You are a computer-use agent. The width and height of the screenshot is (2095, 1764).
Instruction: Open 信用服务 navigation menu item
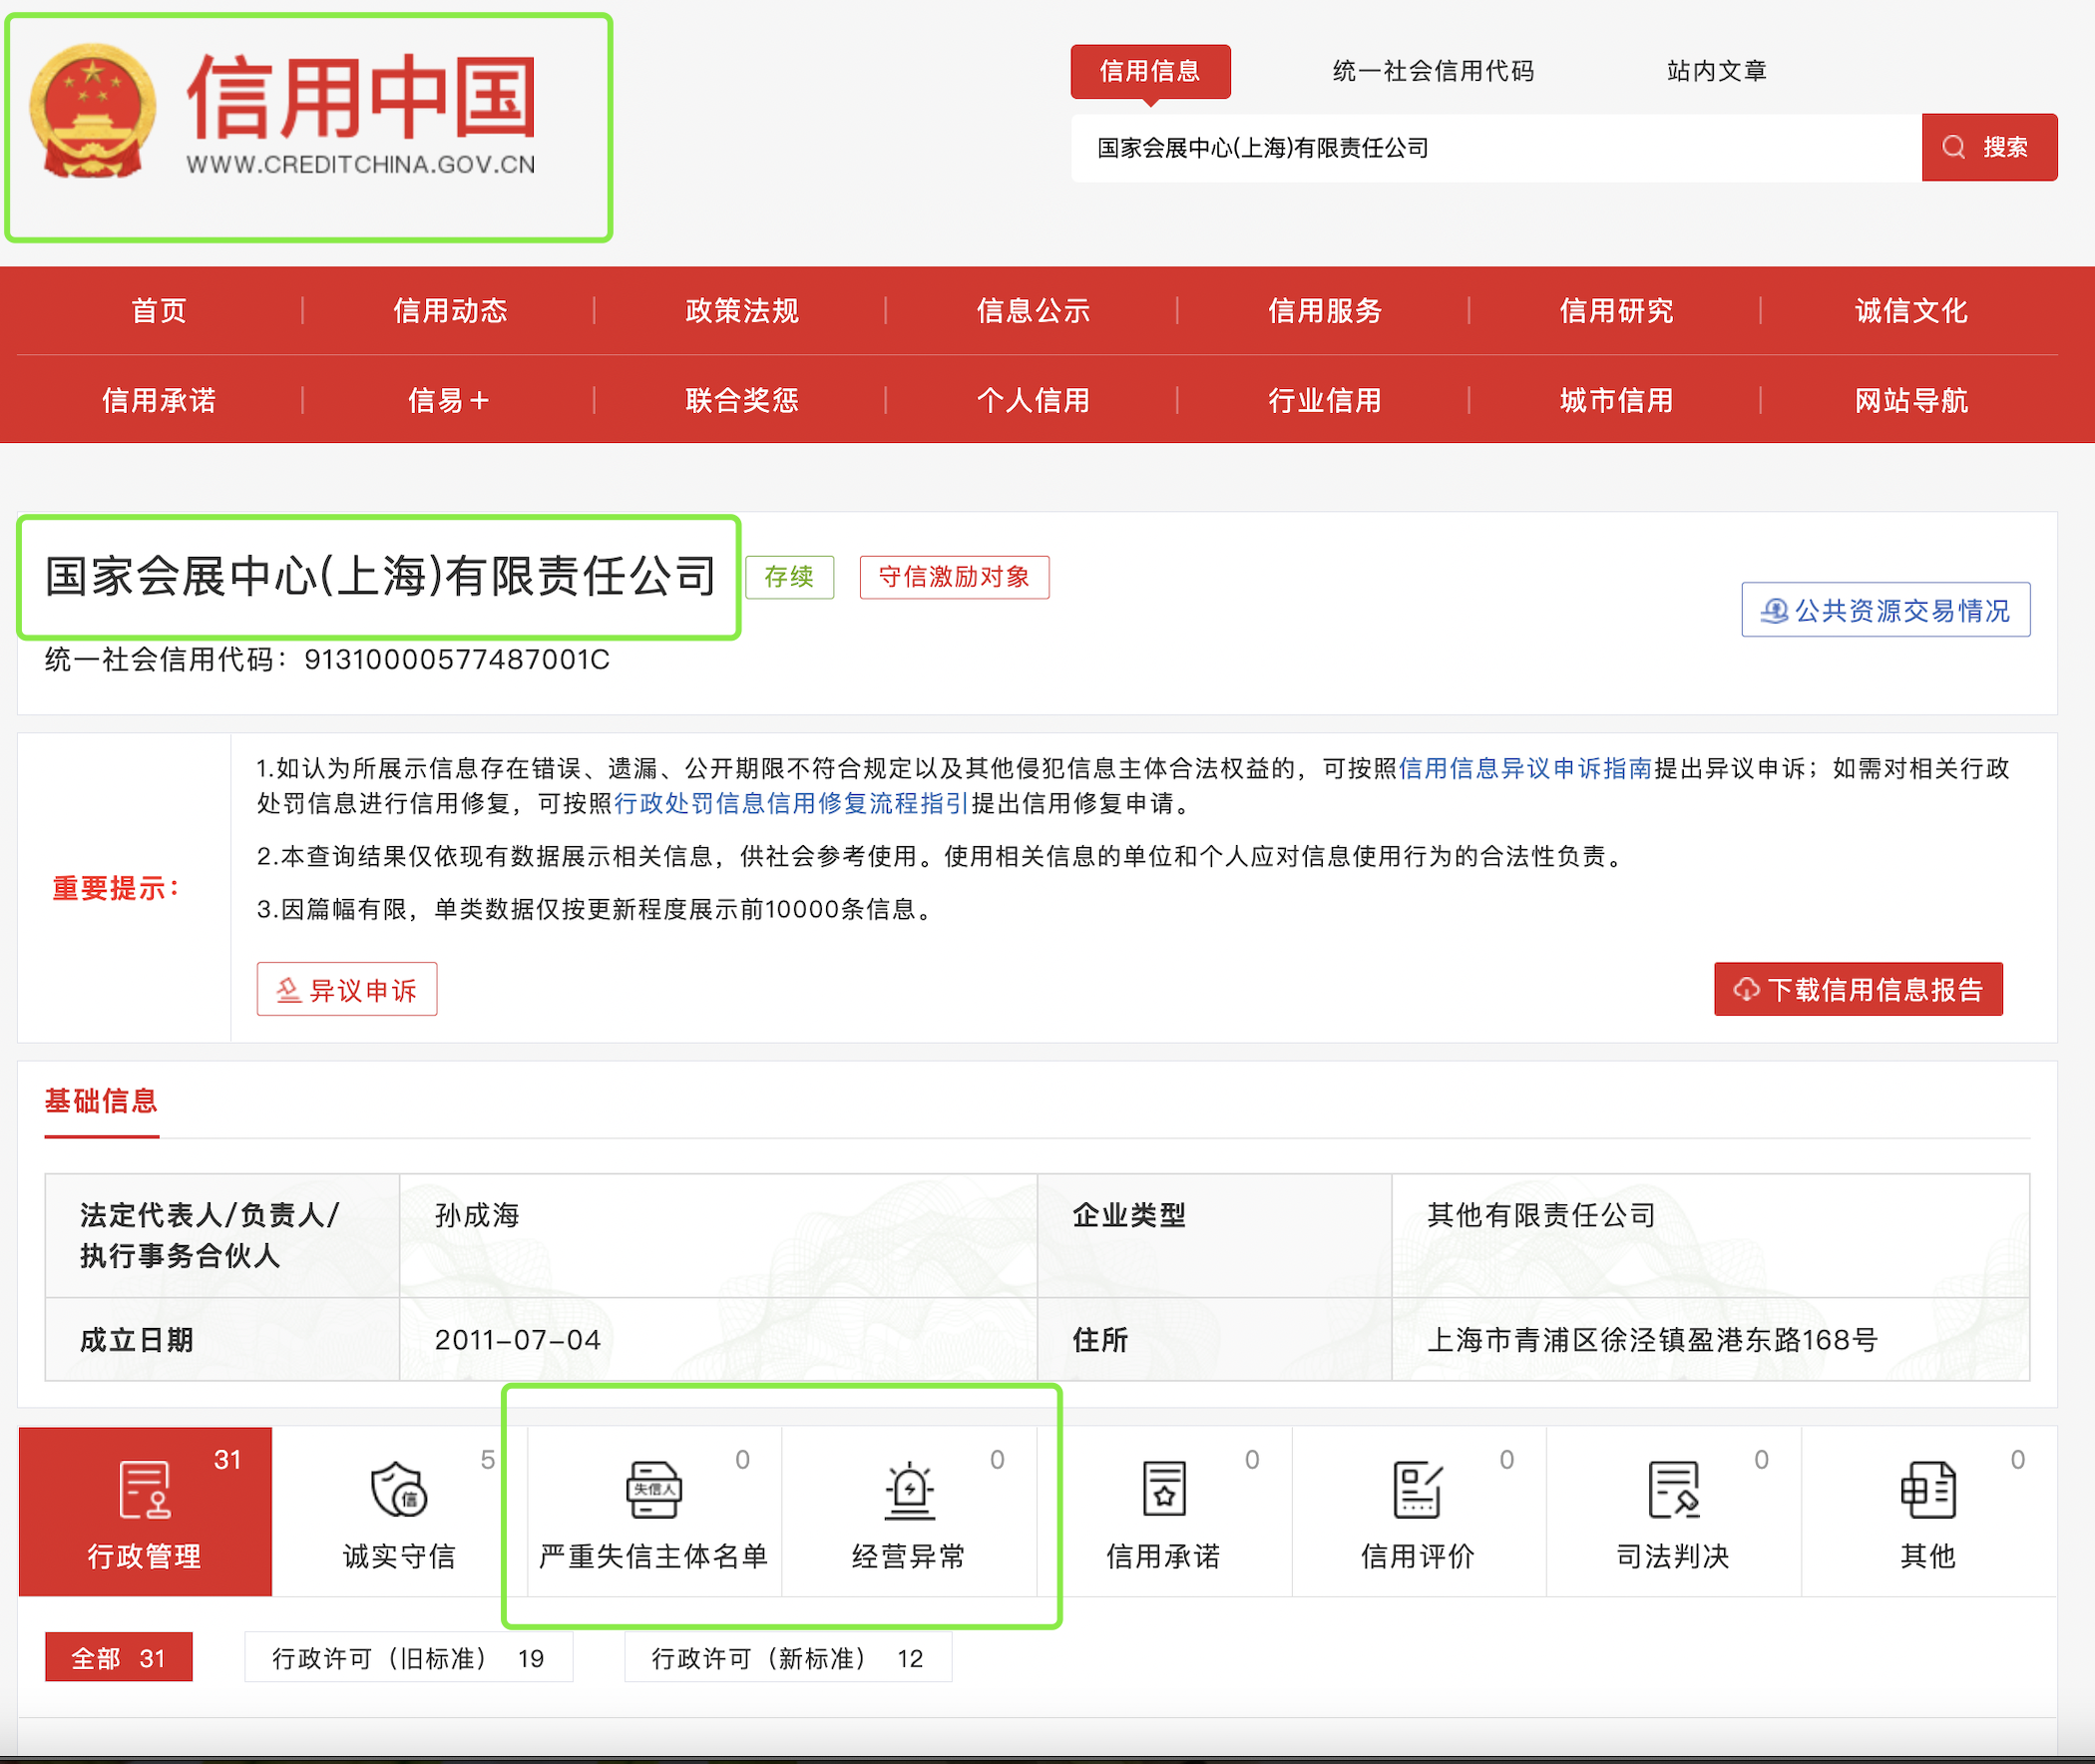pos(1325,311)
